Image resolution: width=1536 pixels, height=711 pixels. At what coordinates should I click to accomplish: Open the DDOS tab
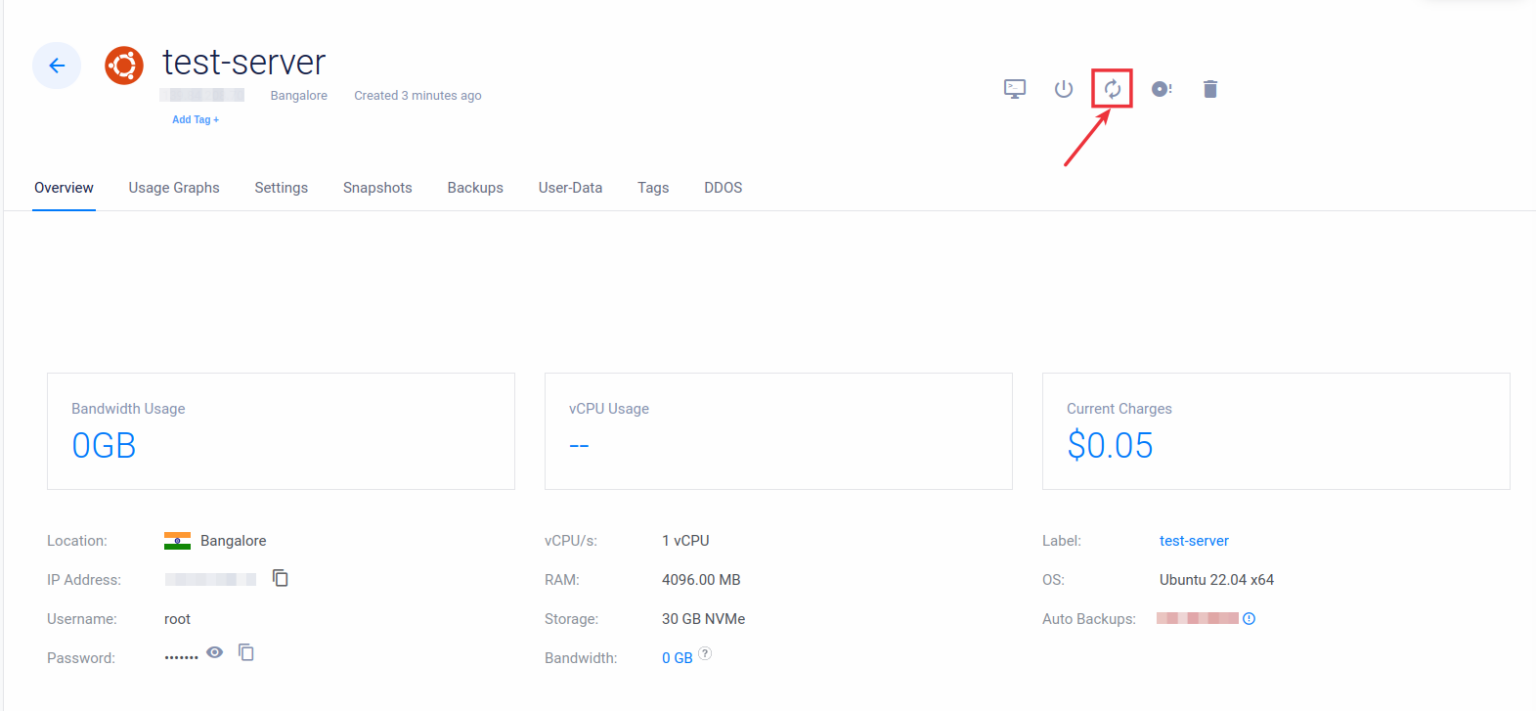pyautogui.click(x=722, y=187)
